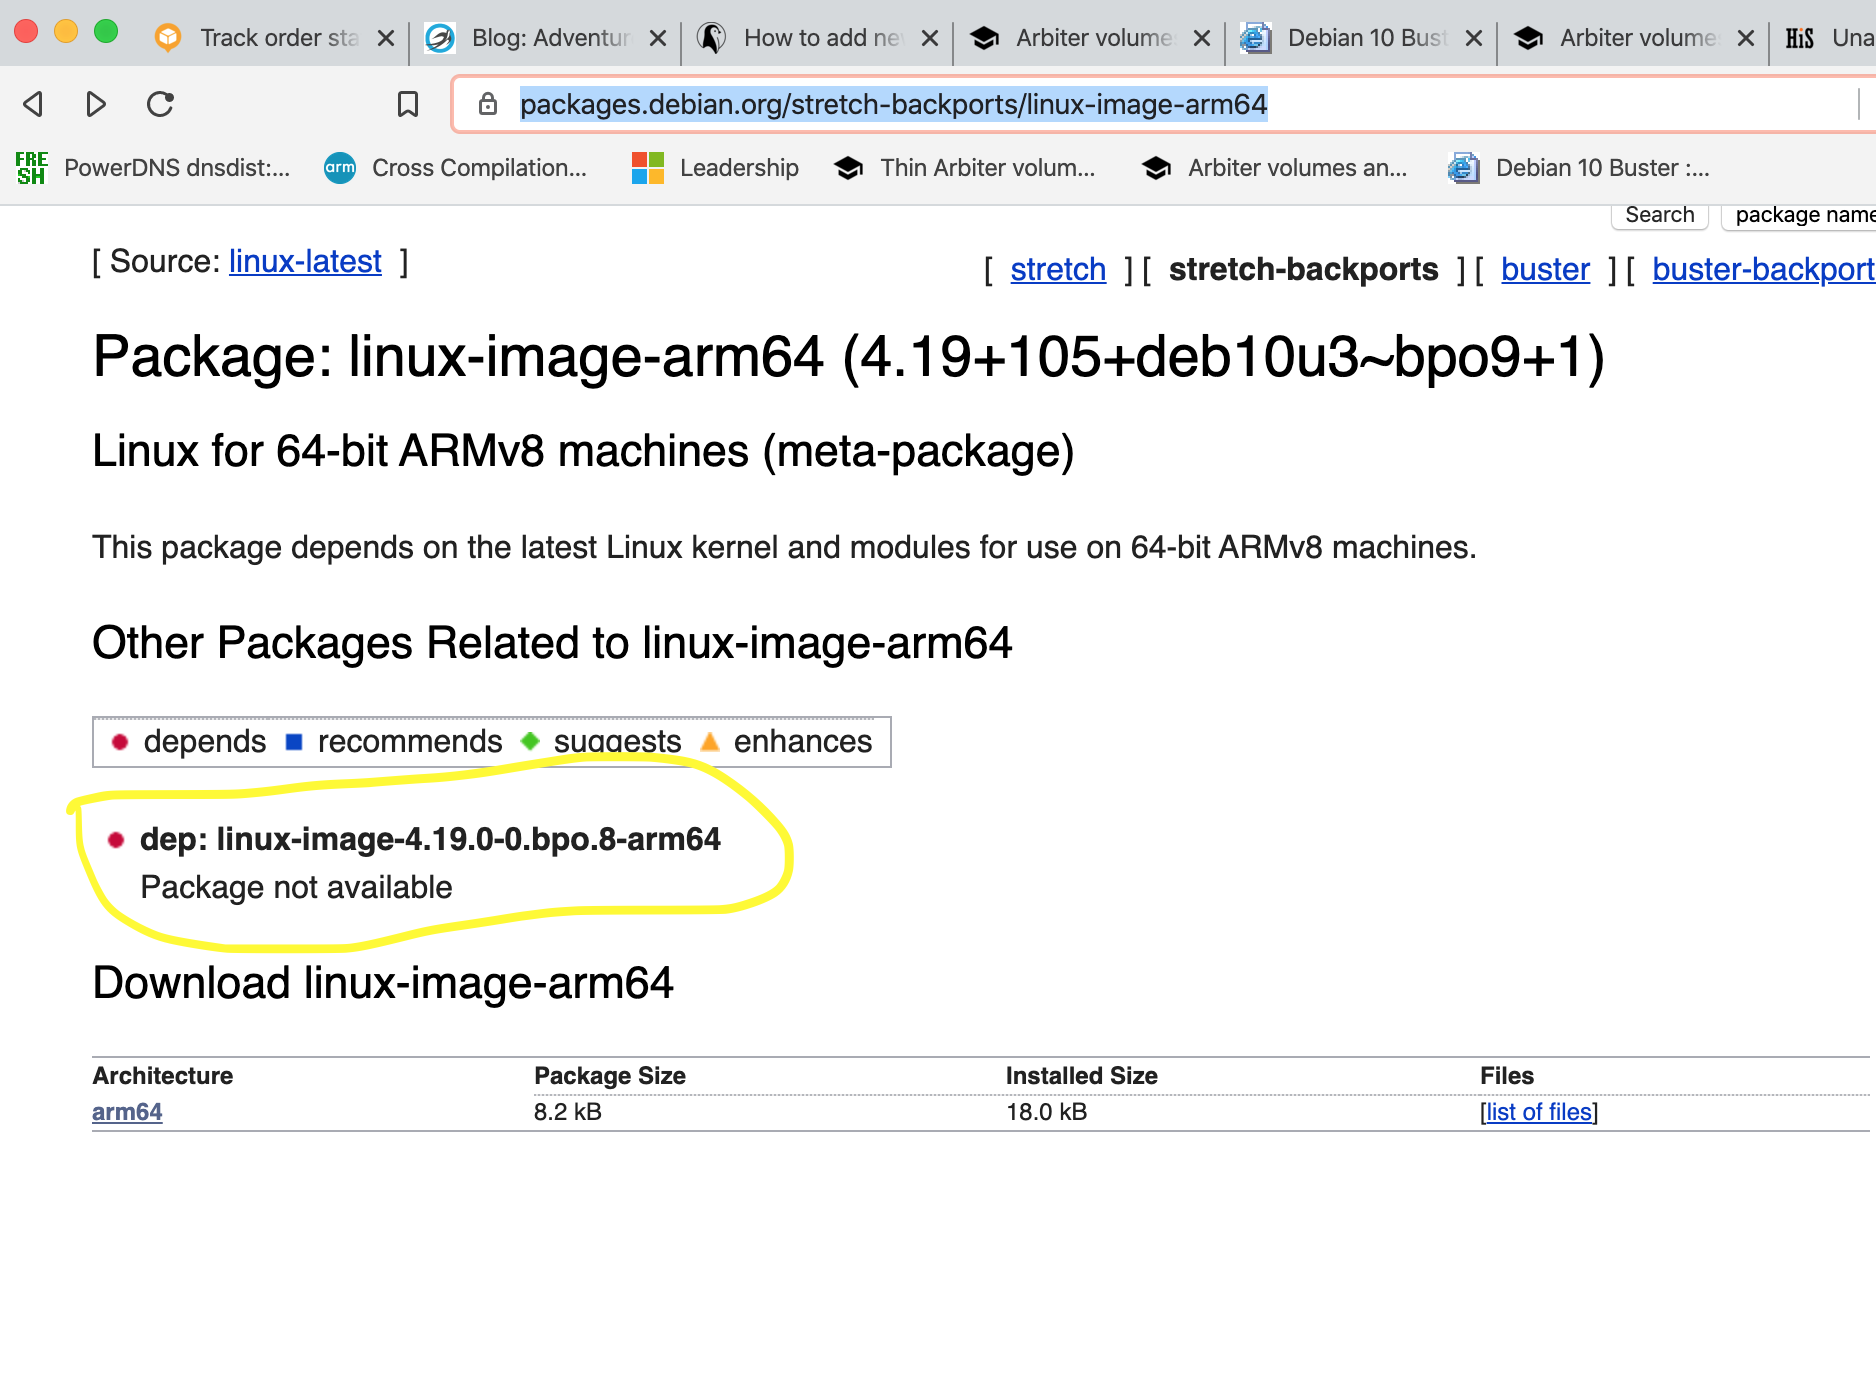Image resolution: width=1876 pixels, height=1392 pixels.
Task: Click the orange enhances legend triangle
Action: click(x=710, y=742)
